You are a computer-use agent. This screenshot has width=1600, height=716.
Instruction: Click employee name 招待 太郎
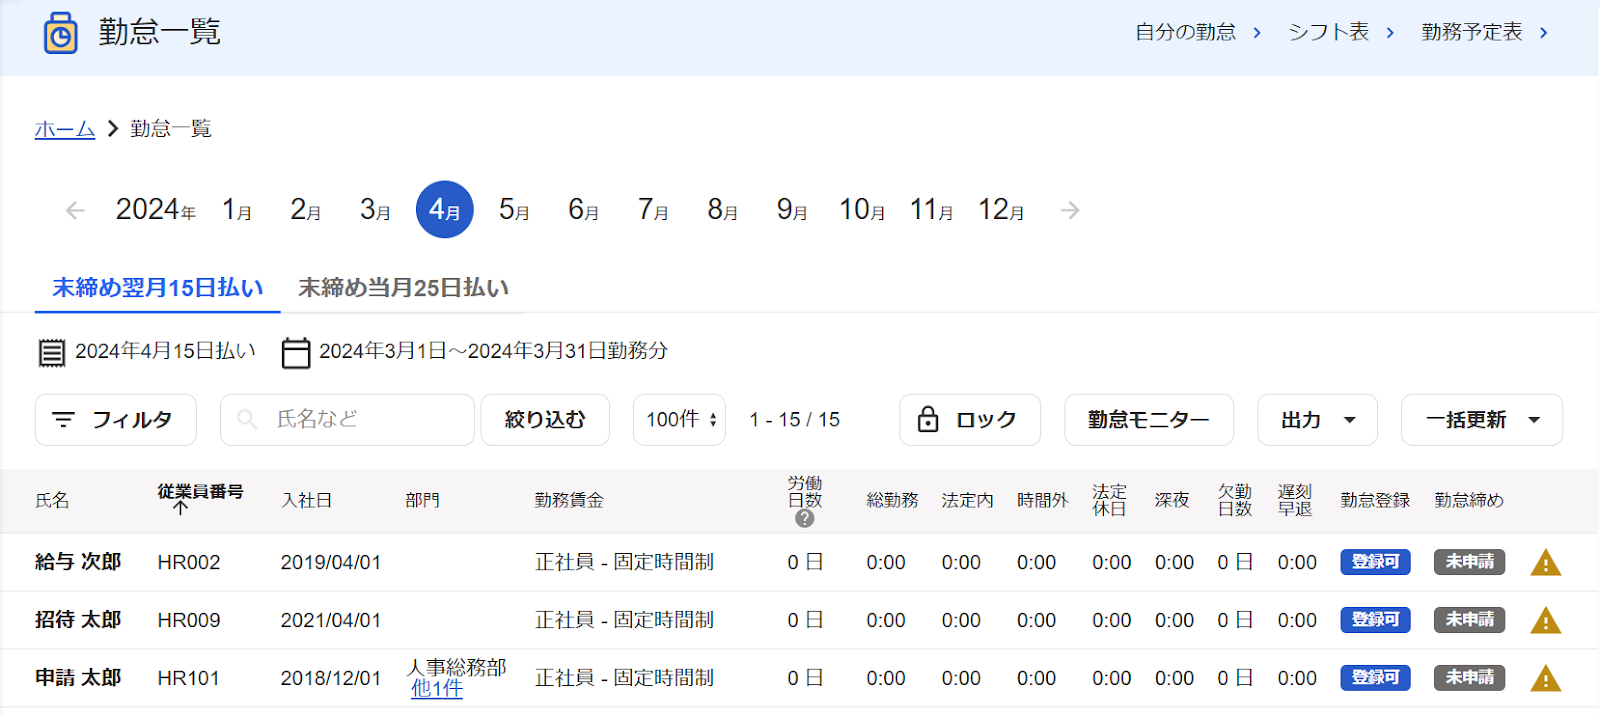click(78, 620)
